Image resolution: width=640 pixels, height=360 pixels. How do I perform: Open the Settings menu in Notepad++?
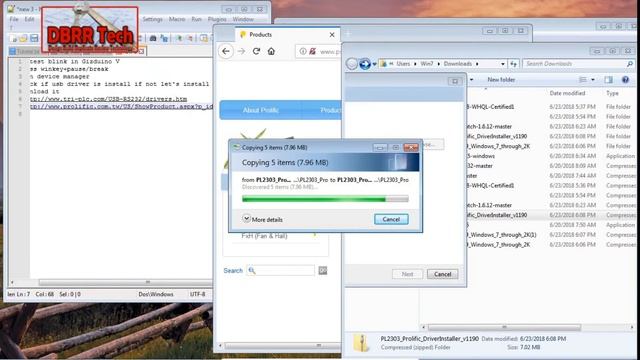click(x=153, y=19)
